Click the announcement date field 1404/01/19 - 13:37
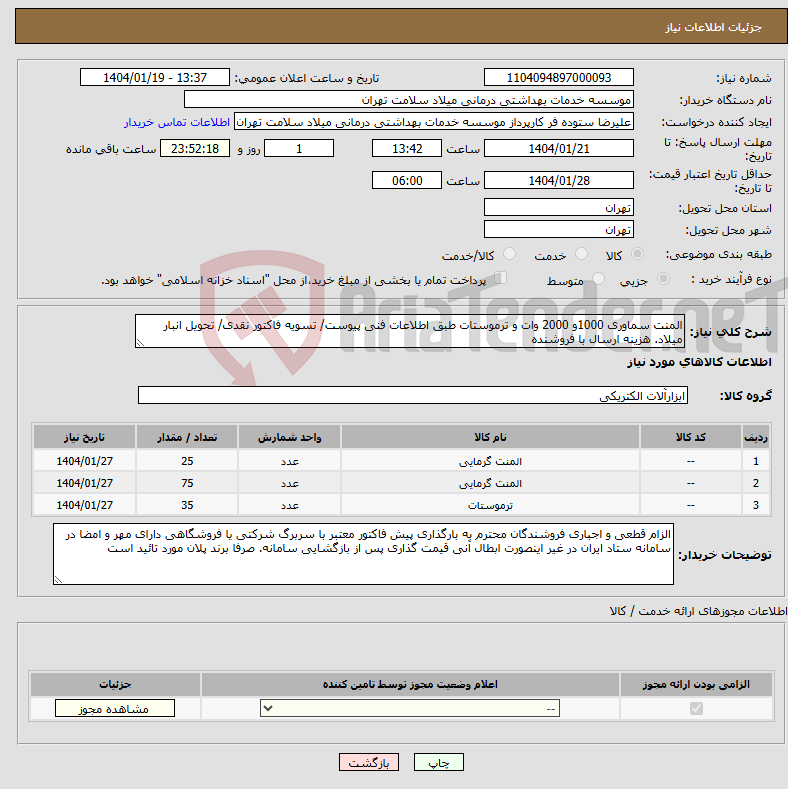 tap(154, 77)
